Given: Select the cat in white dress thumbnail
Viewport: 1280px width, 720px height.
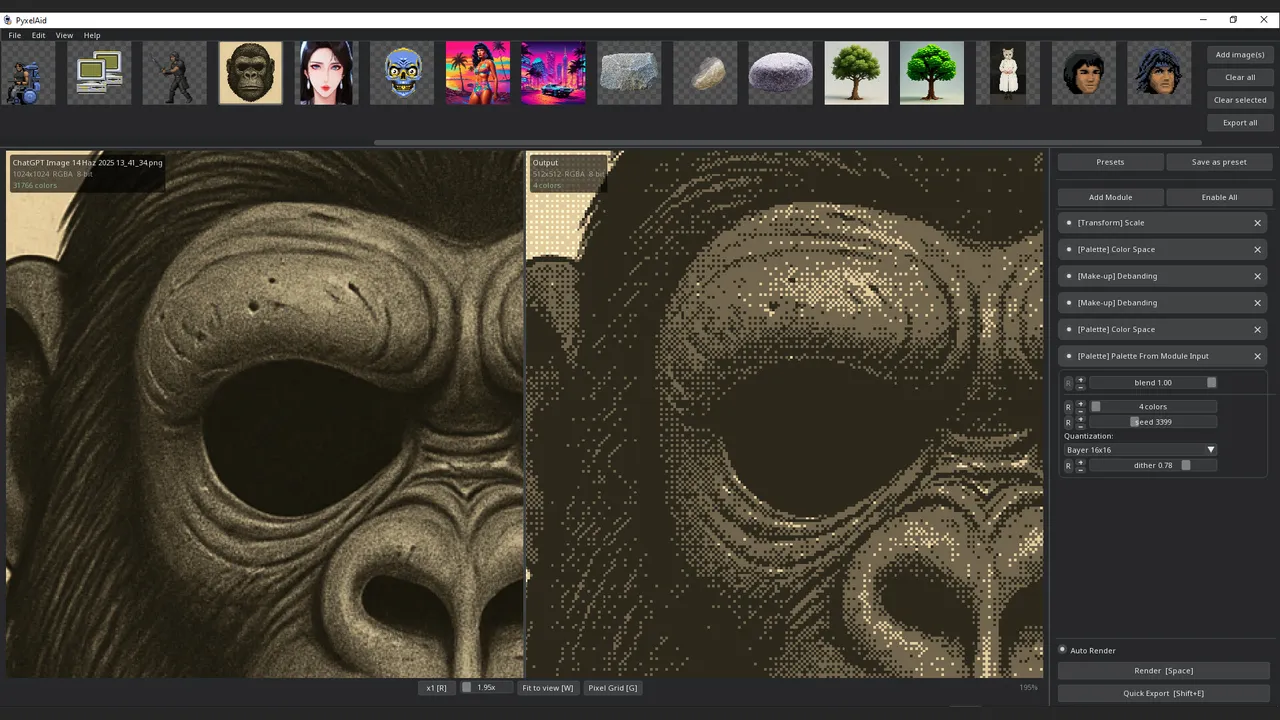Looking at the screenshot, I should (1008, 73).
